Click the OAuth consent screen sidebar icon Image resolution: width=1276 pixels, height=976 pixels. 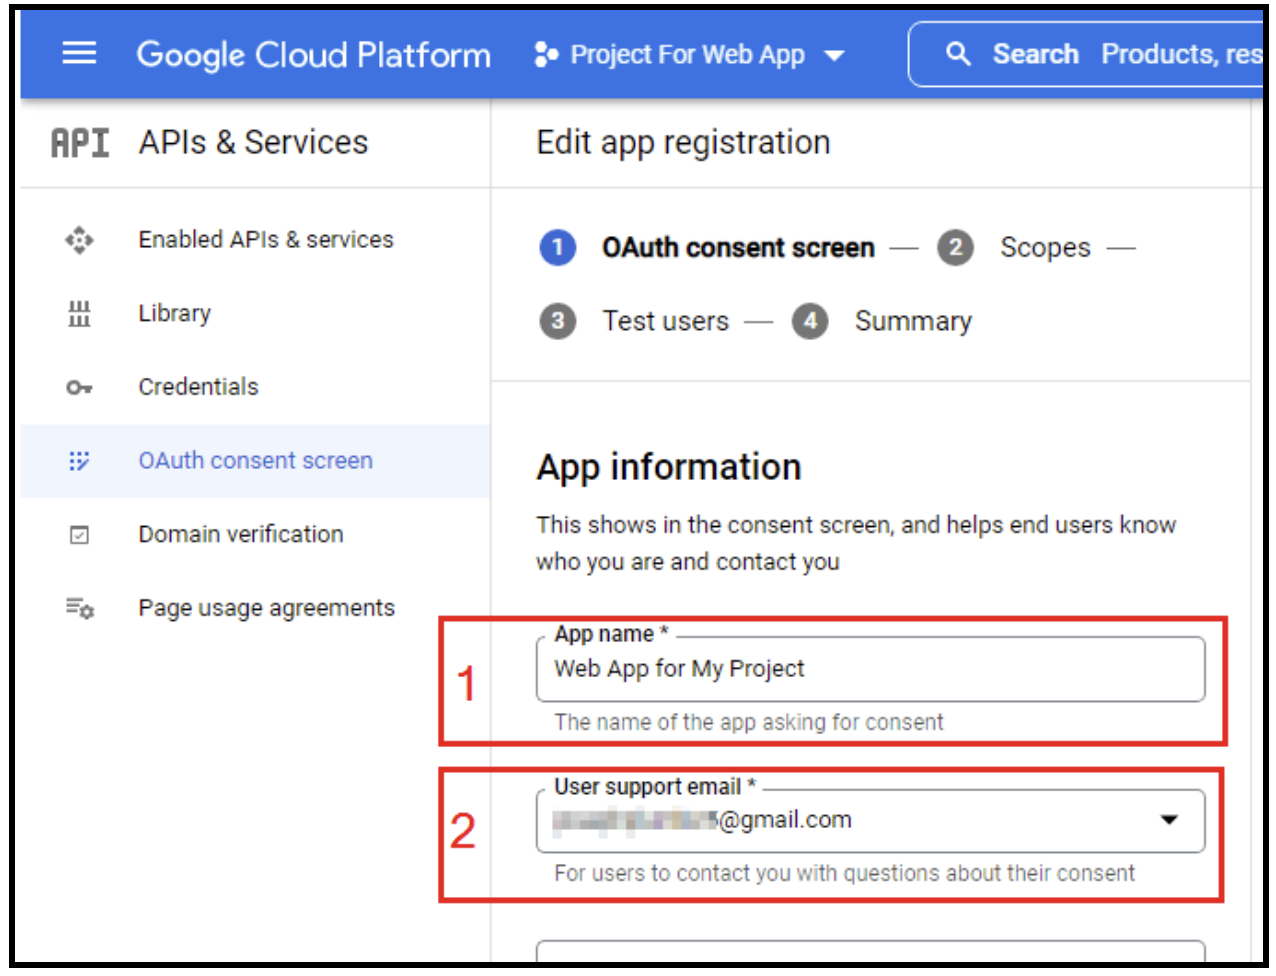pyautogui.click(x=79, y=461)
